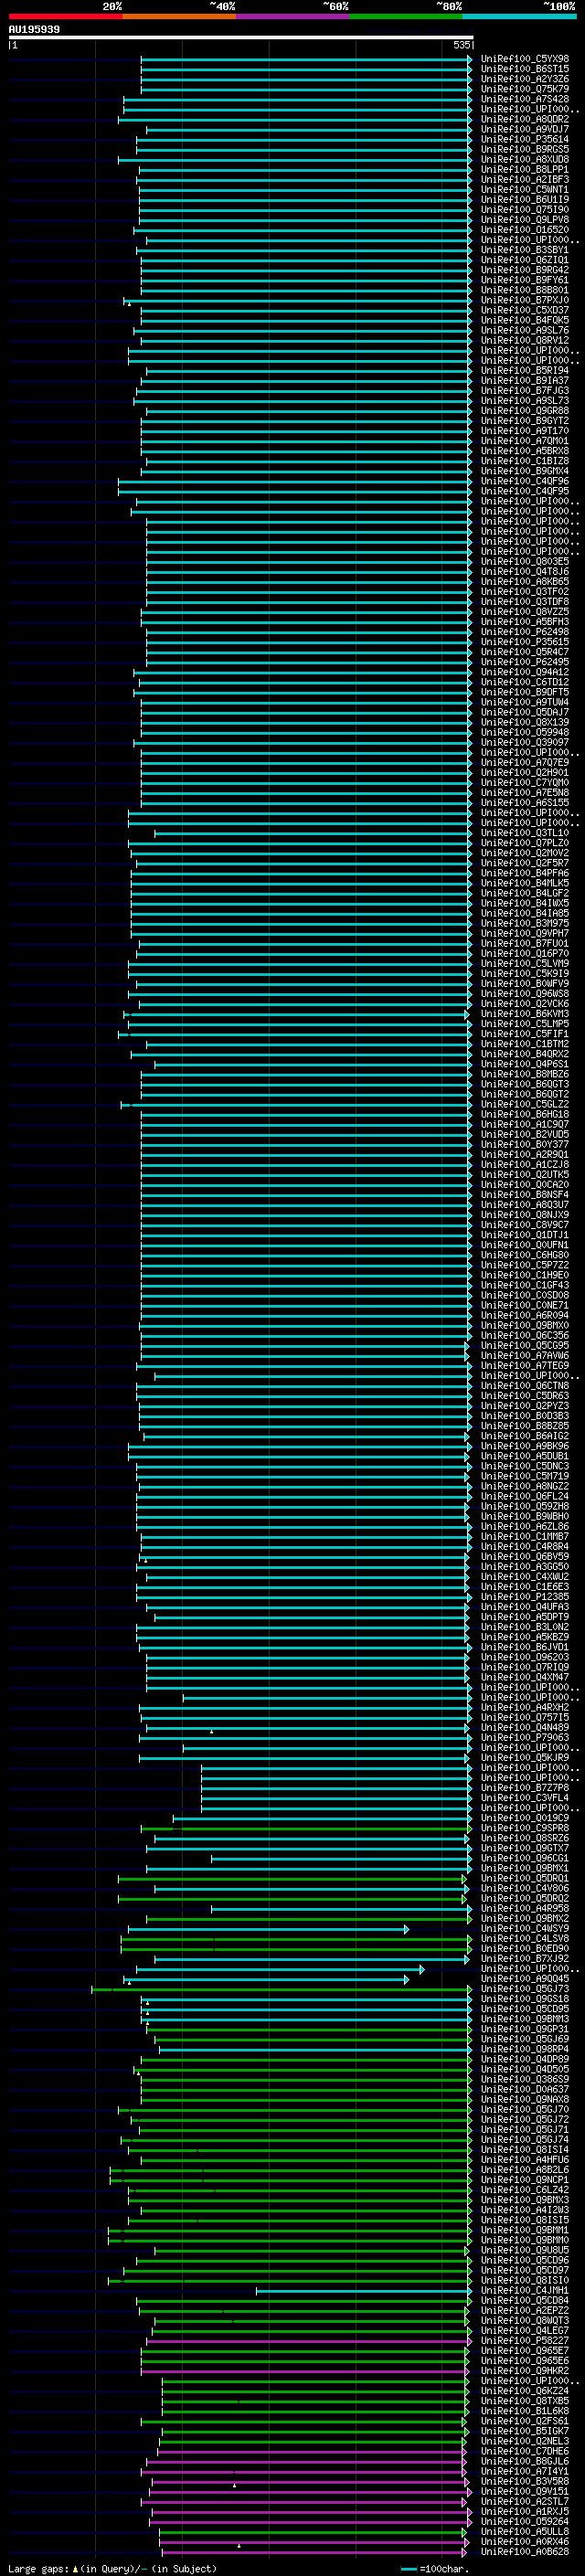Click the UniRef100_B7PXJ0 label

point(525,300)
